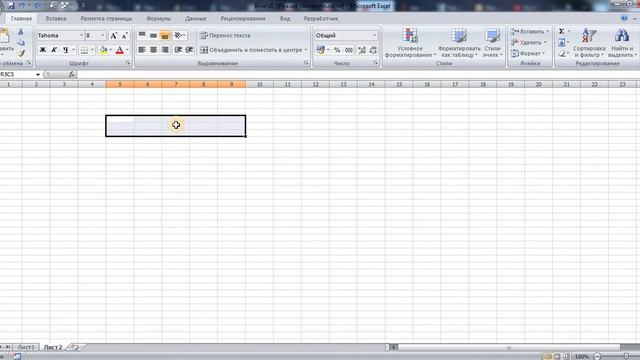Screen dimensions: 640x360
Task: Apply thousands separator 000 style
Action: (x=349, y=50)
